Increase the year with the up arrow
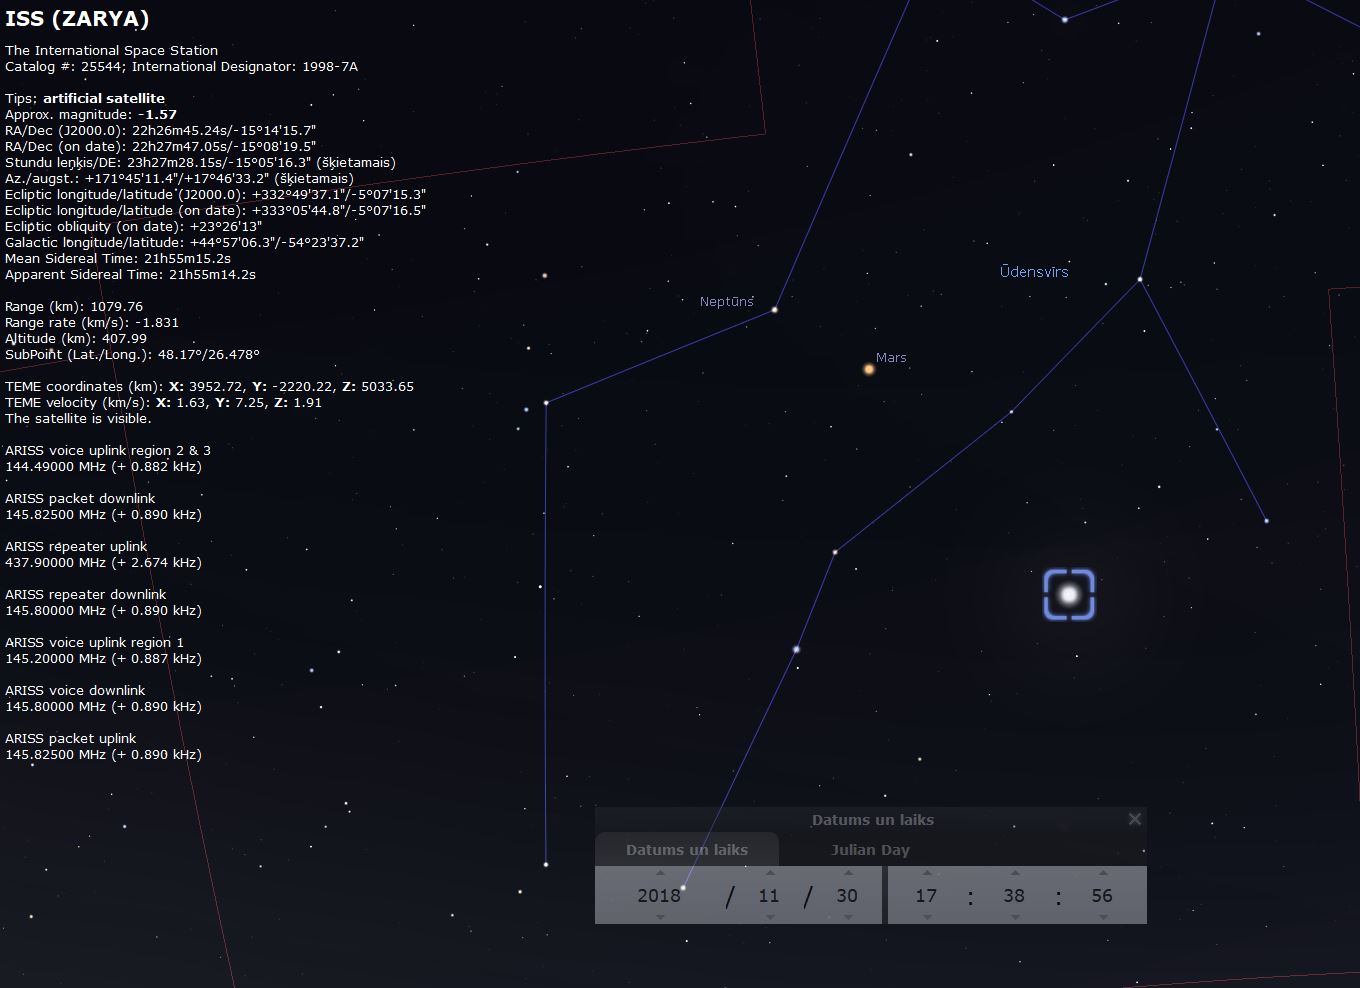The height and width of the screenshot is (988, 1360). pos(660,873)
